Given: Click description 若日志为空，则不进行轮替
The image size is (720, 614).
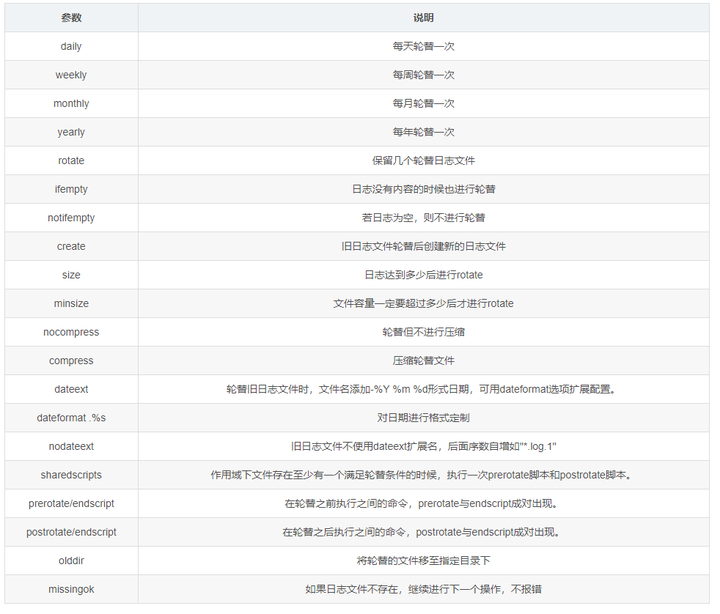Looking at the screenshot, I should click(423, 218).
